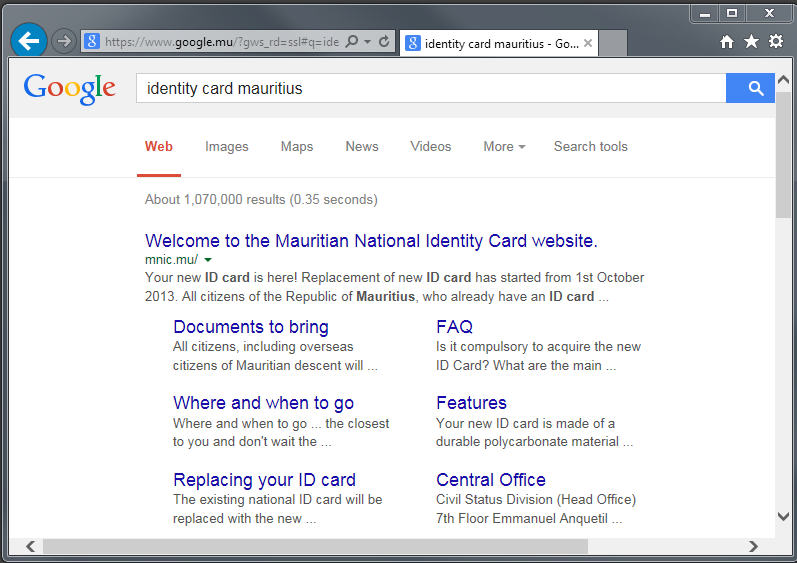Open Where and when to go link
This screenshot has height=563, width=797.
click(263, 403)
